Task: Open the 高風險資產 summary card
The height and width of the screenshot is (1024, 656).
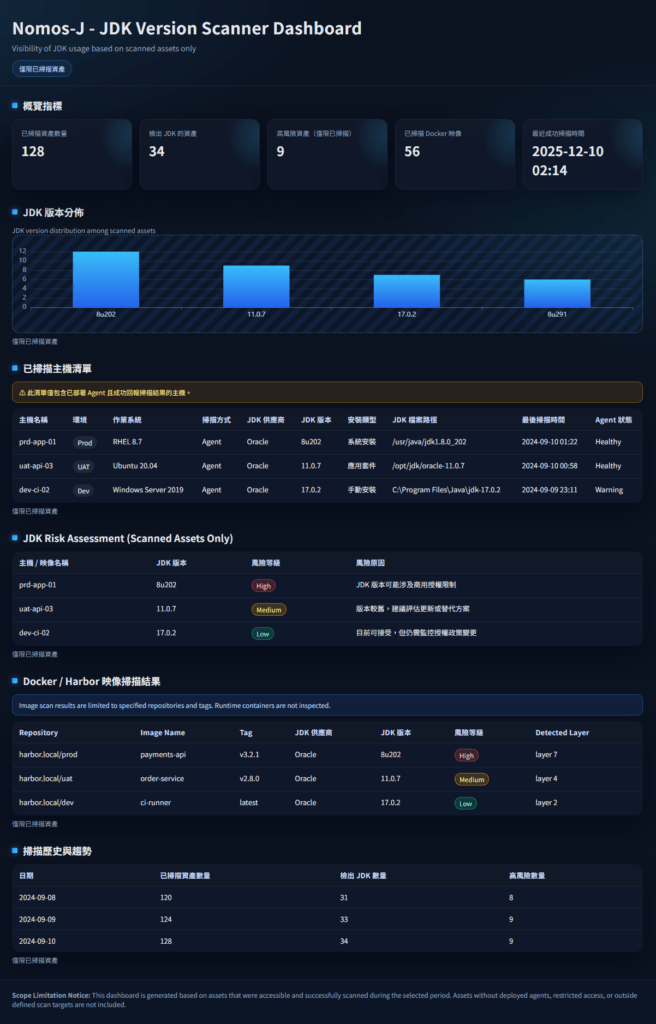Action: point(327,153)
